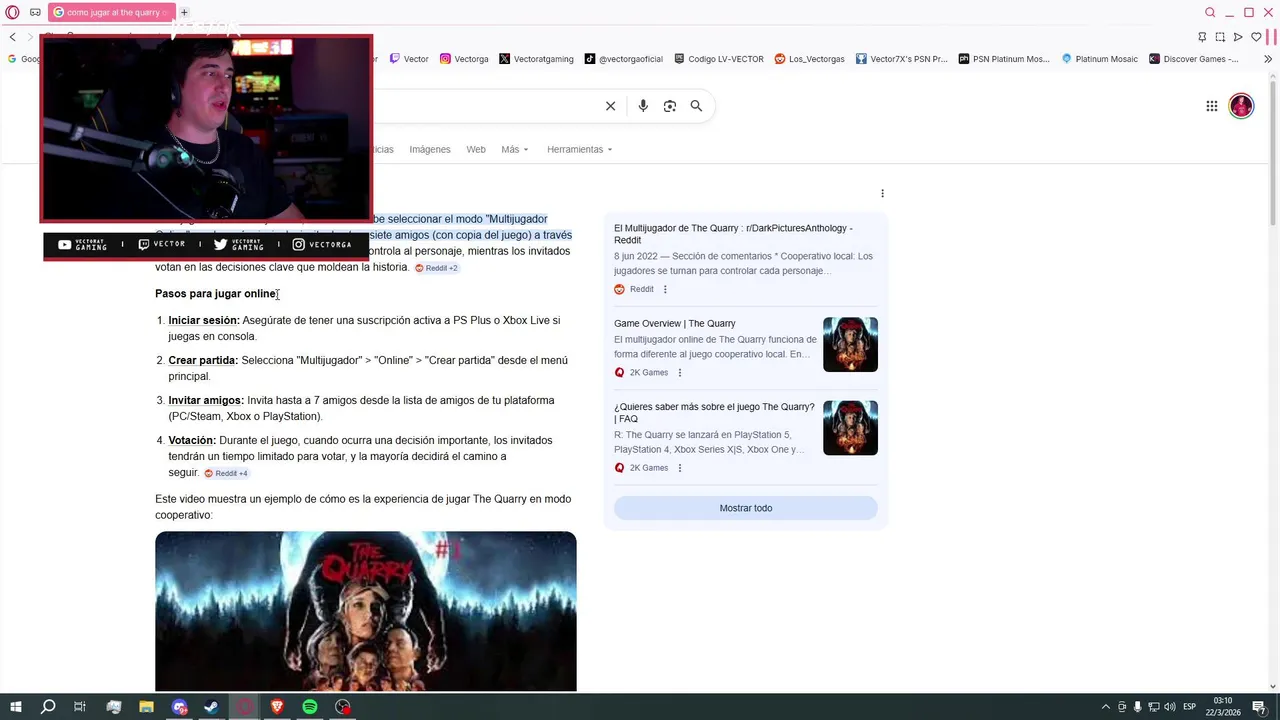Open options for the Reddit source result
The image size is (1280, 720).
point(665,289)
